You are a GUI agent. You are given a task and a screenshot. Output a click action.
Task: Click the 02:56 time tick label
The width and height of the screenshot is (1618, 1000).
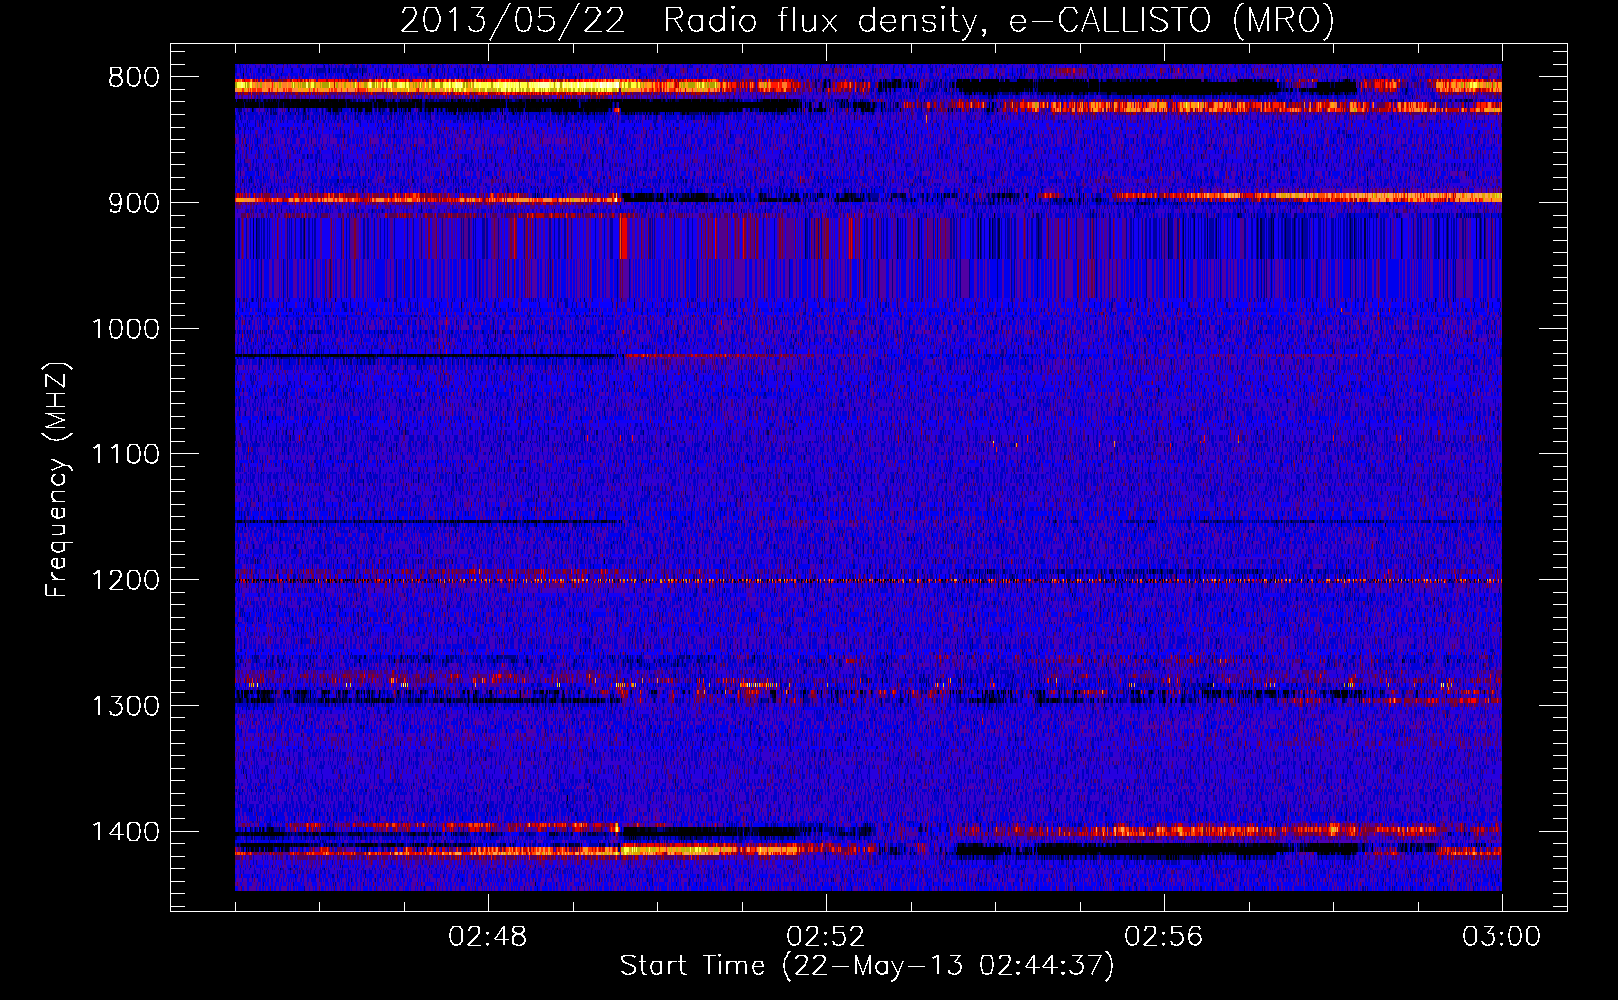[x=1164, y=937]
